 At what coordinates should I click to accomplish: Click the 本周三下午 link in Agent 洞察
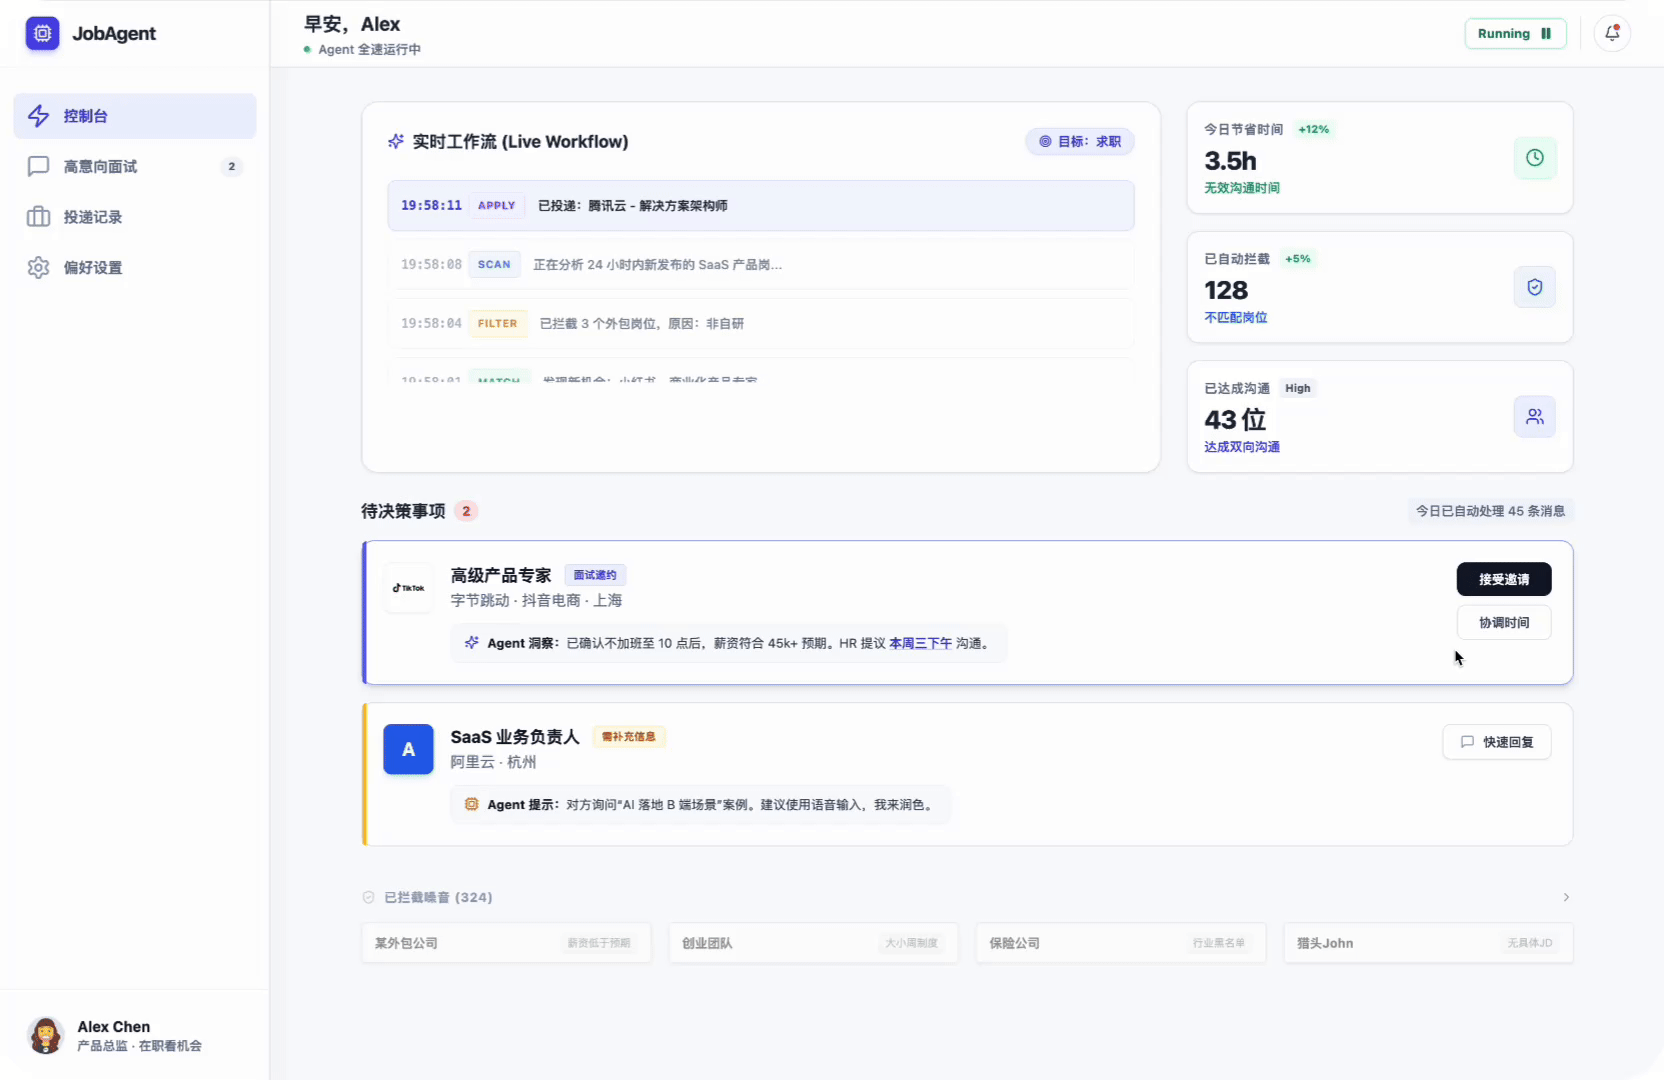922,643
